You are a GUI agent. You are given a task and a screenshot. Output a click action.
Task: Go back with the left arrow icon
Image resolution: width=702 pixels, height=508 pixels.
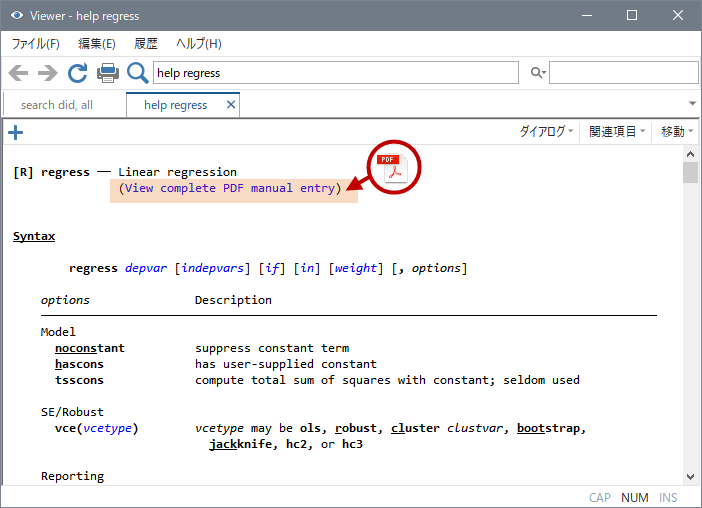pyautogui.click(x=18, y=73)
